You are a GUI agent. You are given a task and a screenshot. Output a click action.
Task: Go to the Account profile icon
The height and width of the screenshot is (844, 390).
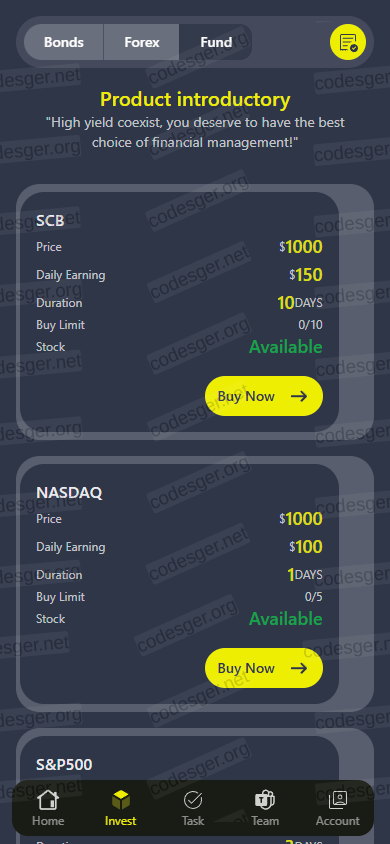[x=337, y=800]
